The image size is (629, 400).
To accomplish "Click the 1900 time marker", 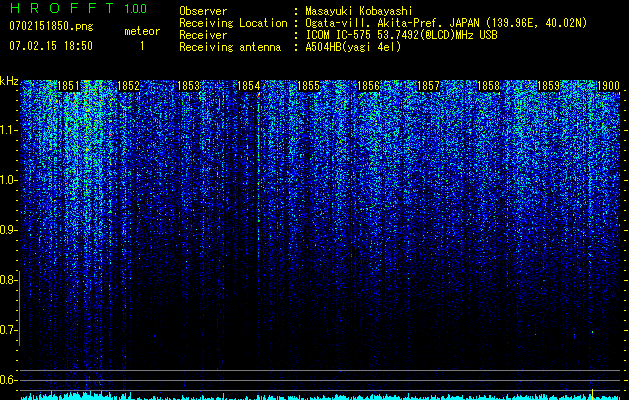I will pyautogui.click(x=609, y=86).
